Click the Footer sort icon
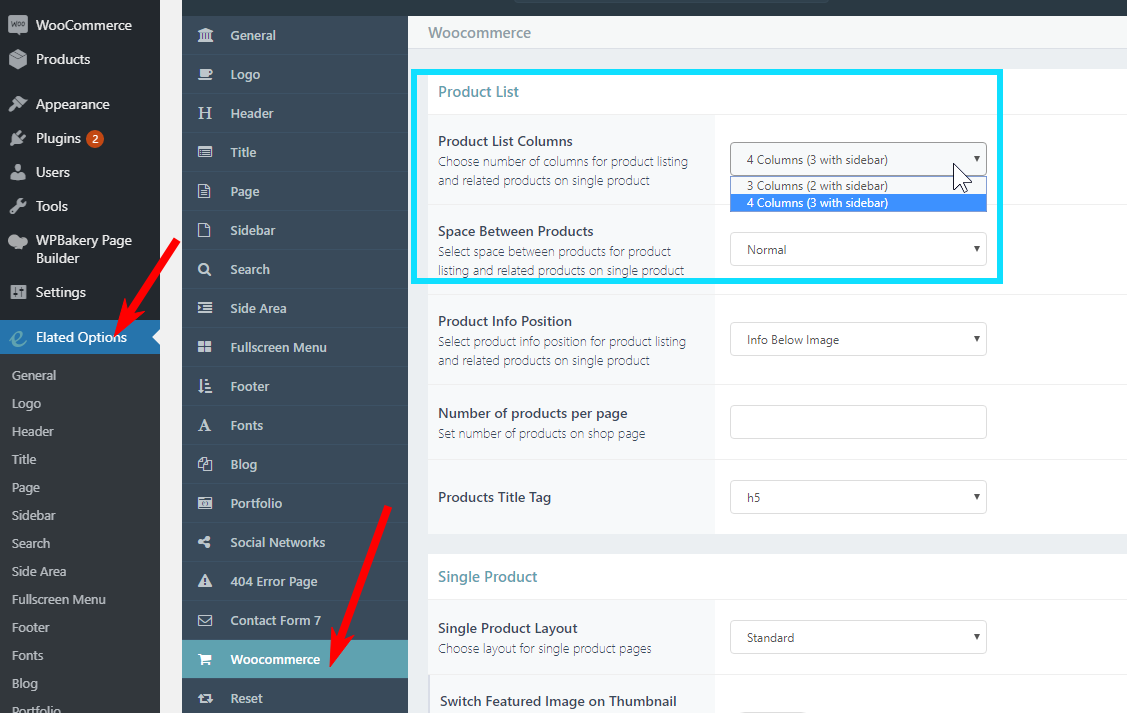 click(x=206, y=386)
